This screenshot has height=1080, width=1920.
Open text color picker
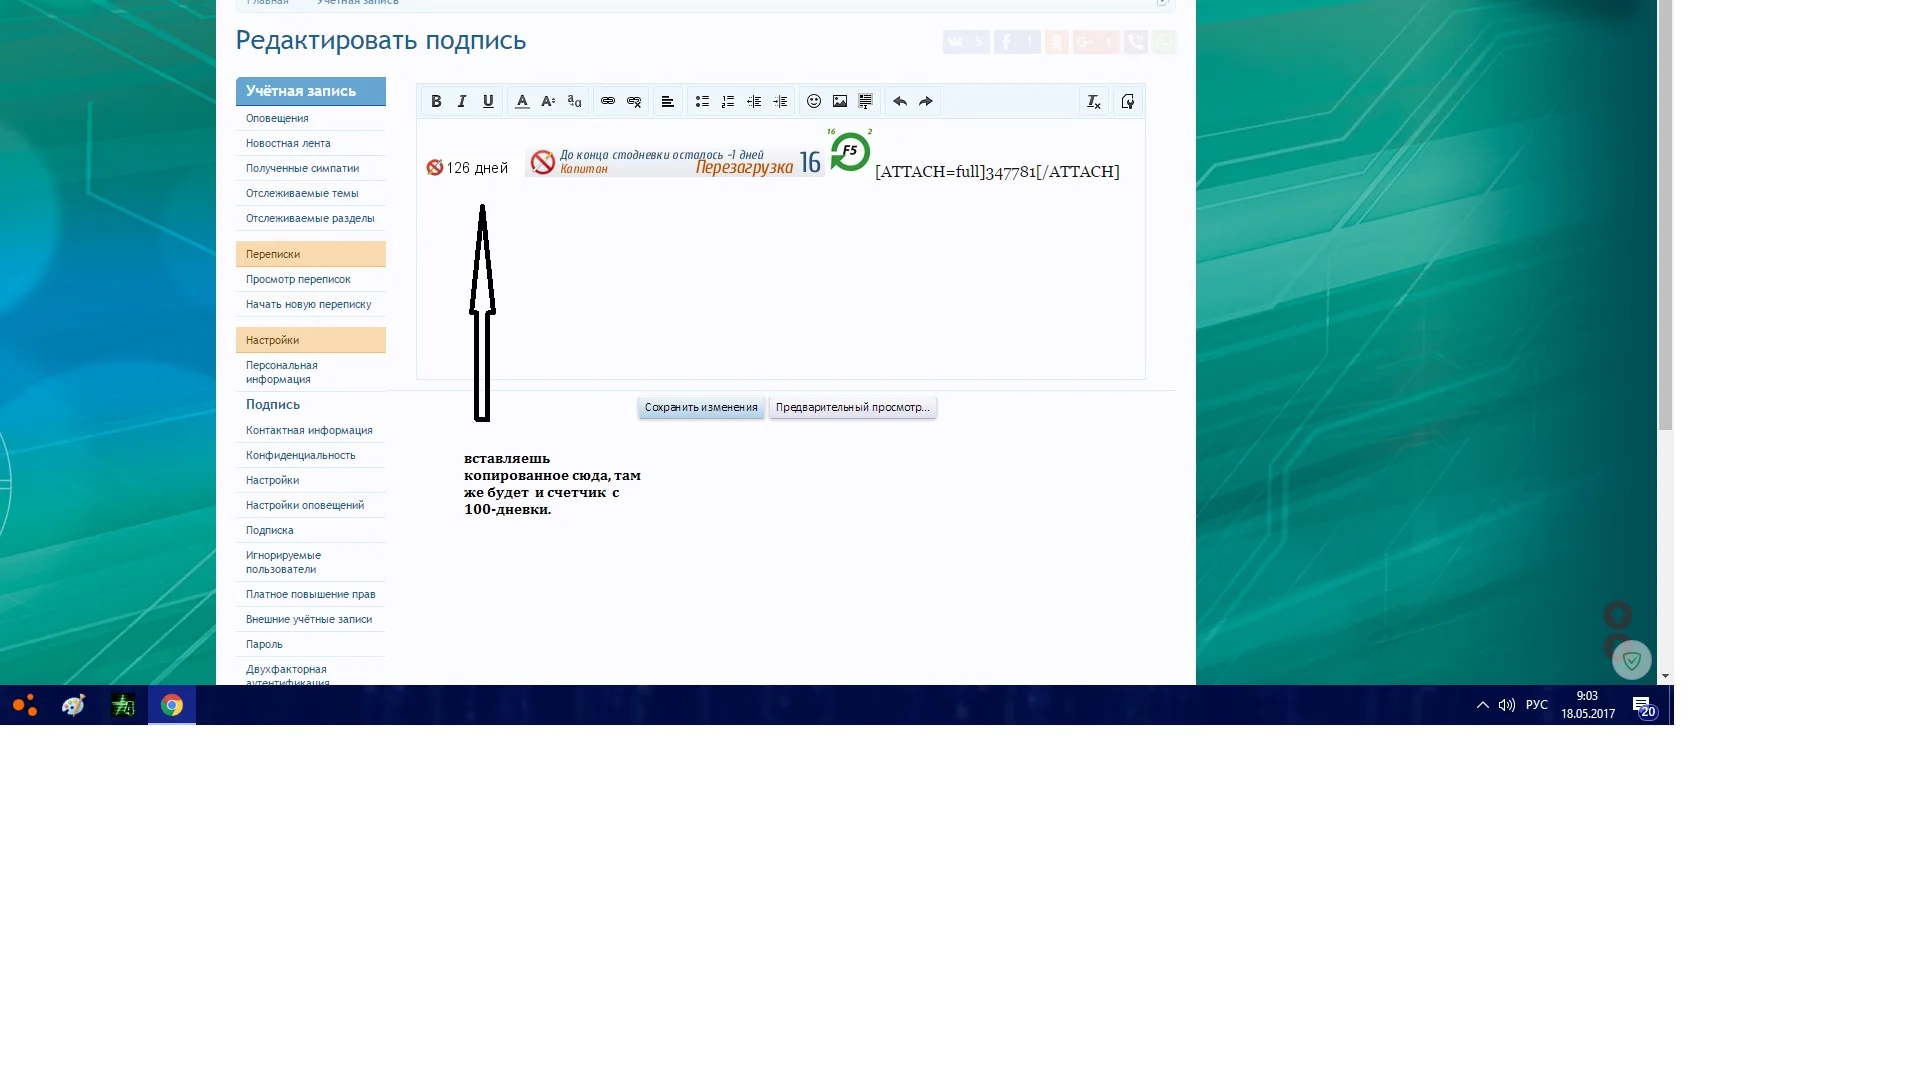(522, 101)
